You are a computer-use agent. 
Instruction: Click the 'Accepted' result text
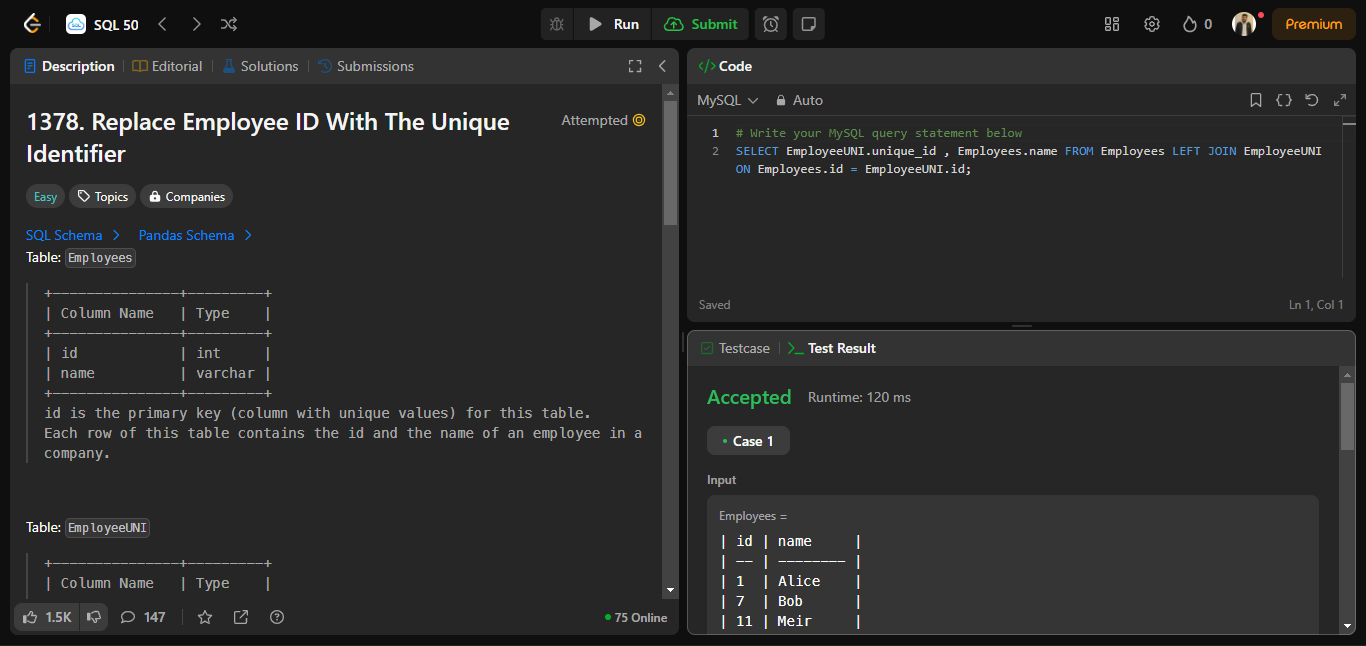(x=749, y=397)
